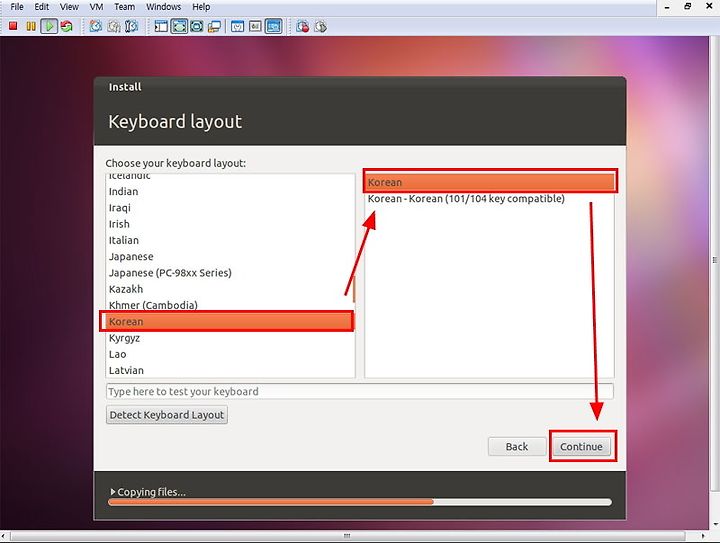Show the Appliance view icon
Viewport: 720px width, 543px height.
click(255, 26)
